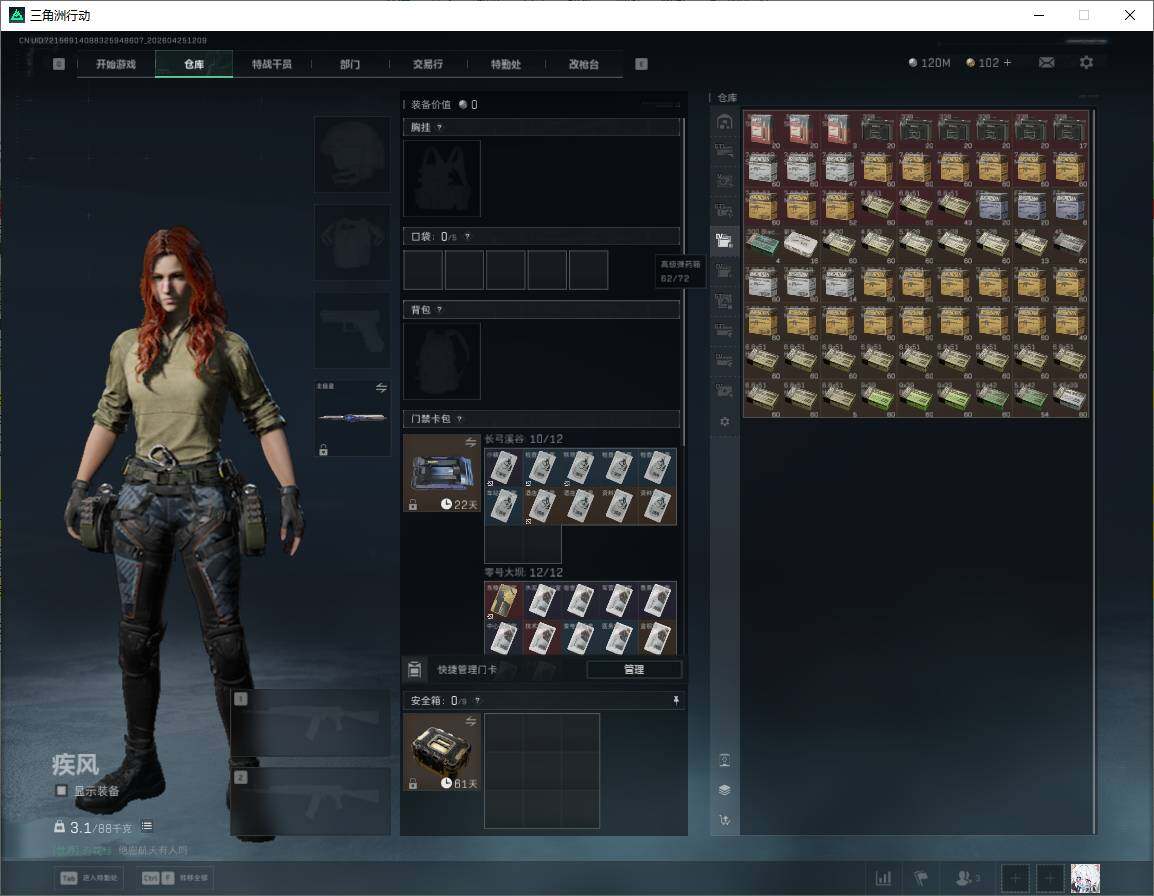
Task: Open the mail envelope icon
Action: click(x=1046, y=63)
